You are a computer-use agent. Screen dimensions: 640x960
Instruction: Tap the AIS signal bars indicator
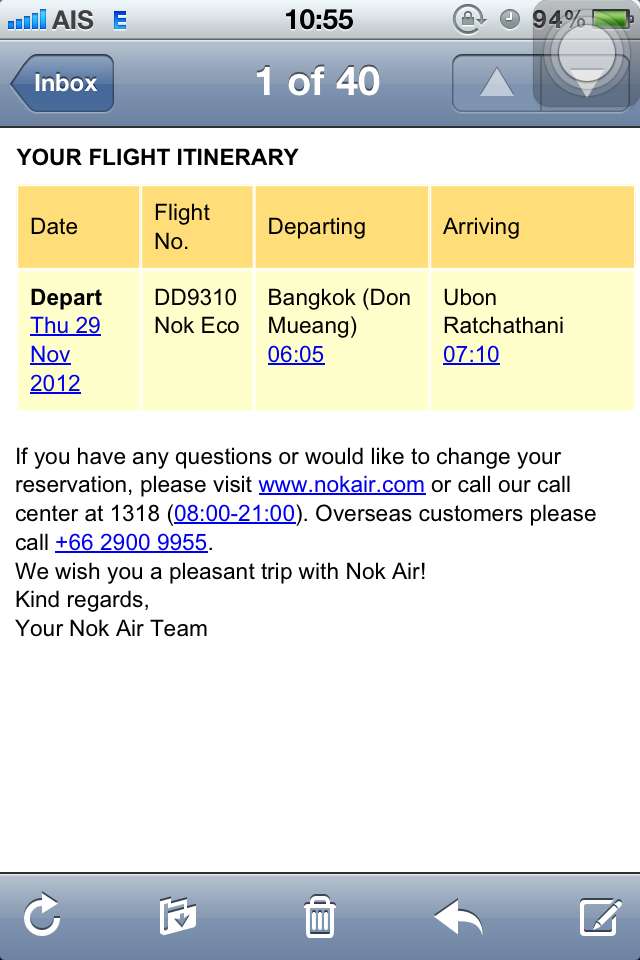tap(26, 19)
